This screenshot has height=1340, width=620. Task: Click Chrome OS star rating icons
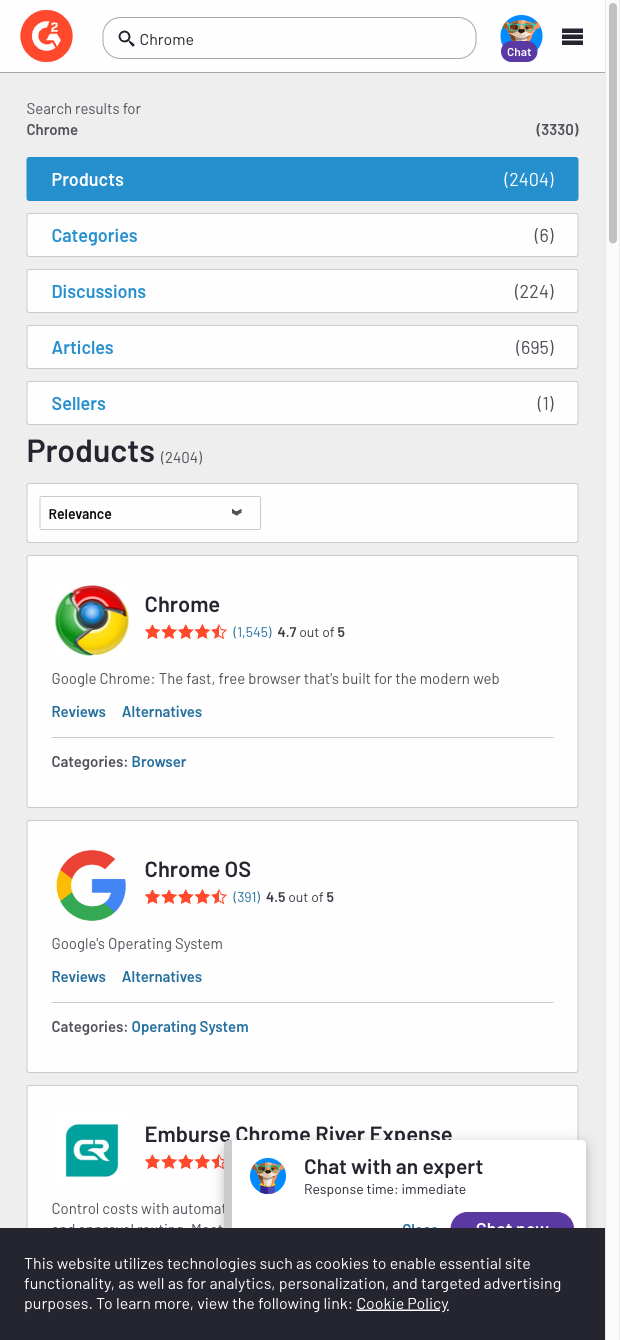coord(185,897)
